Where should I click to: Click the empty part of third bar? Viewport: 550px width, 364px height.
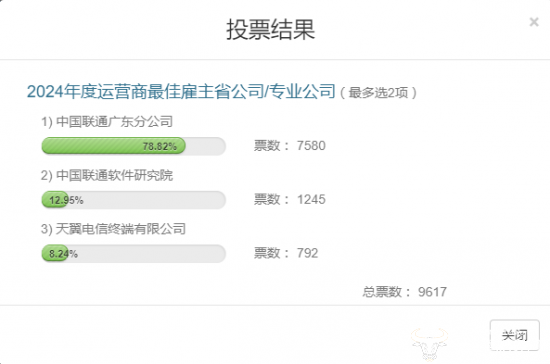point(147,254)
